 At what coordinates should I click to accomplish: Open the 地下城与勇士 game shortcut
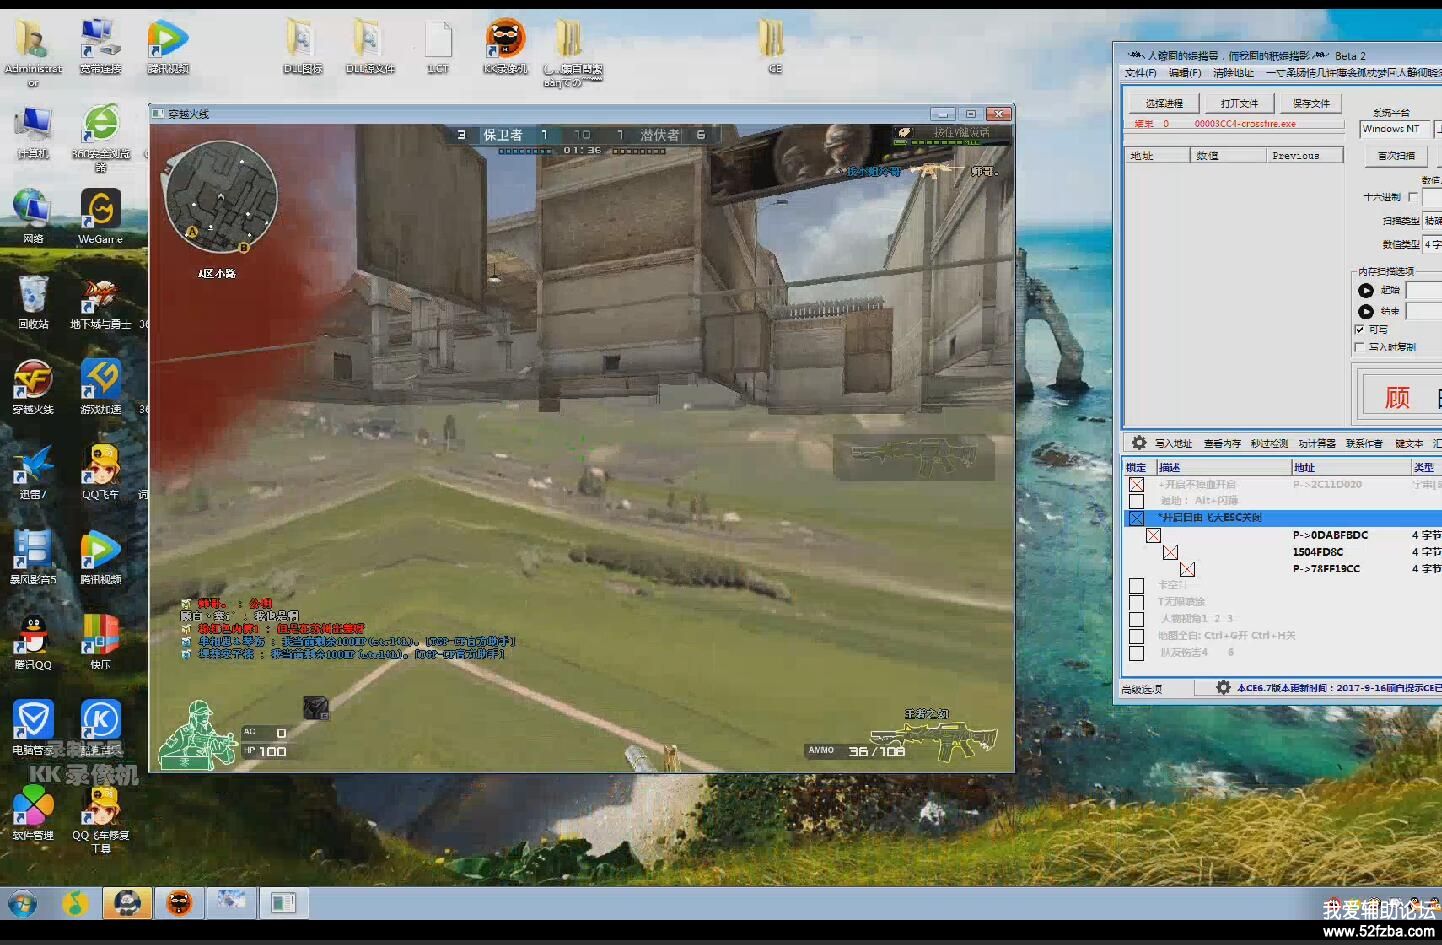[100, 300]
